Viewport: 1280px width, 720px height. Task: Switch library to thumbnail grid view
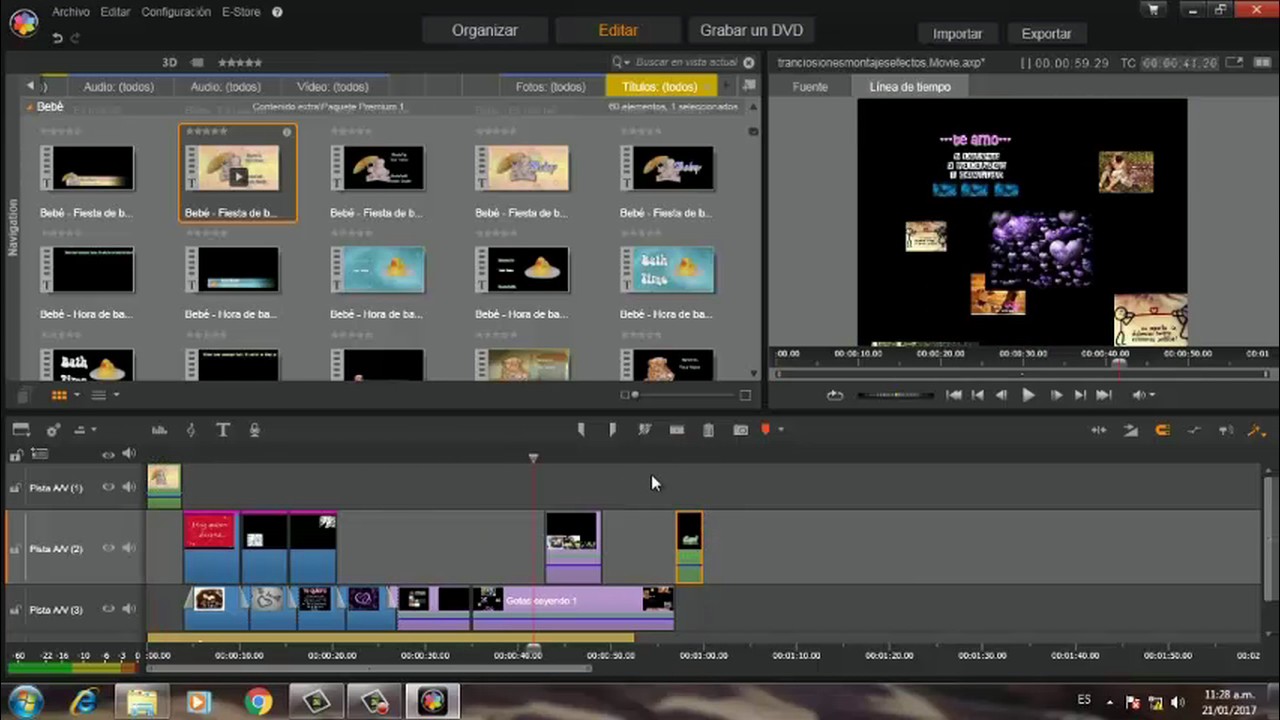(x=59, y=395)
